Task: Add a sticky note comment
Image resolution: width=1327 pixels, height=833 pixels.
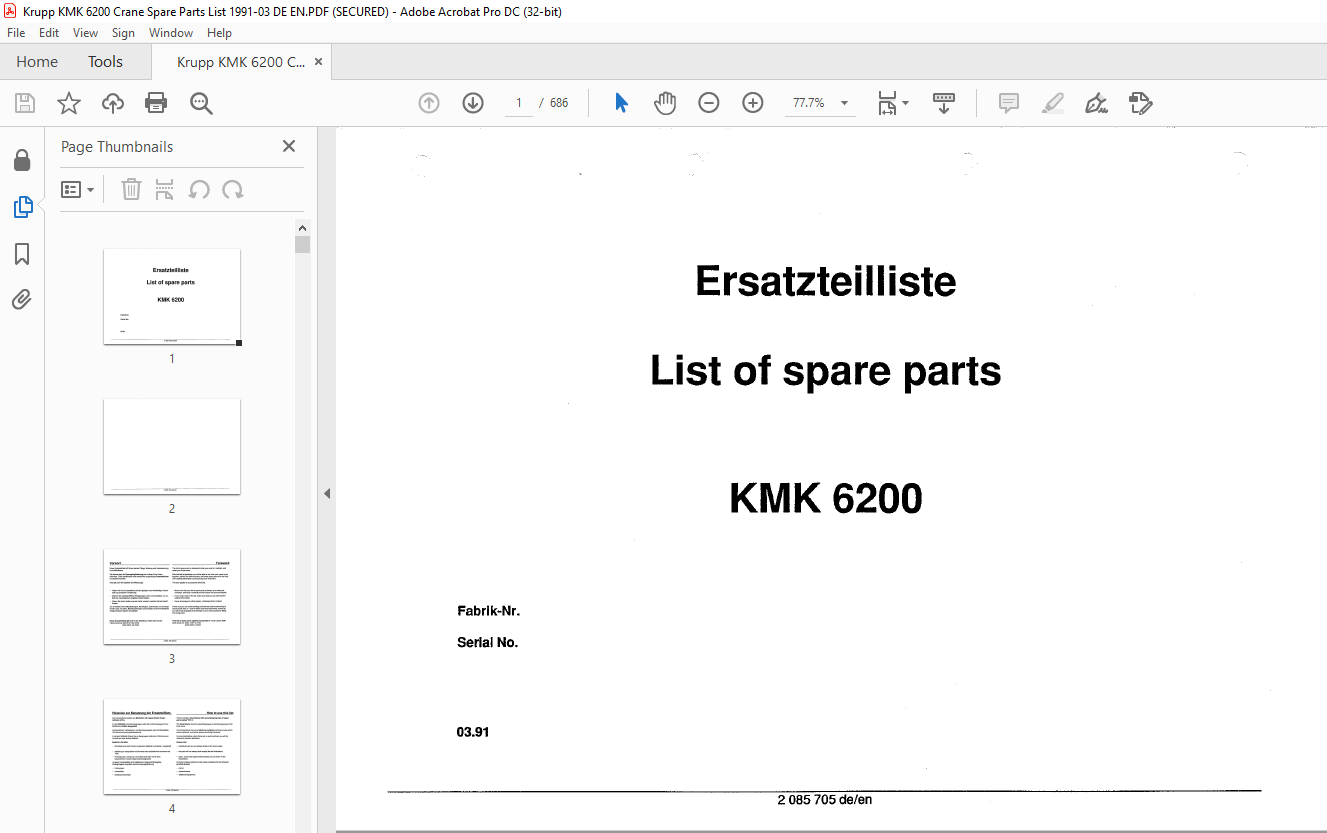Action: click(1009, 103)
